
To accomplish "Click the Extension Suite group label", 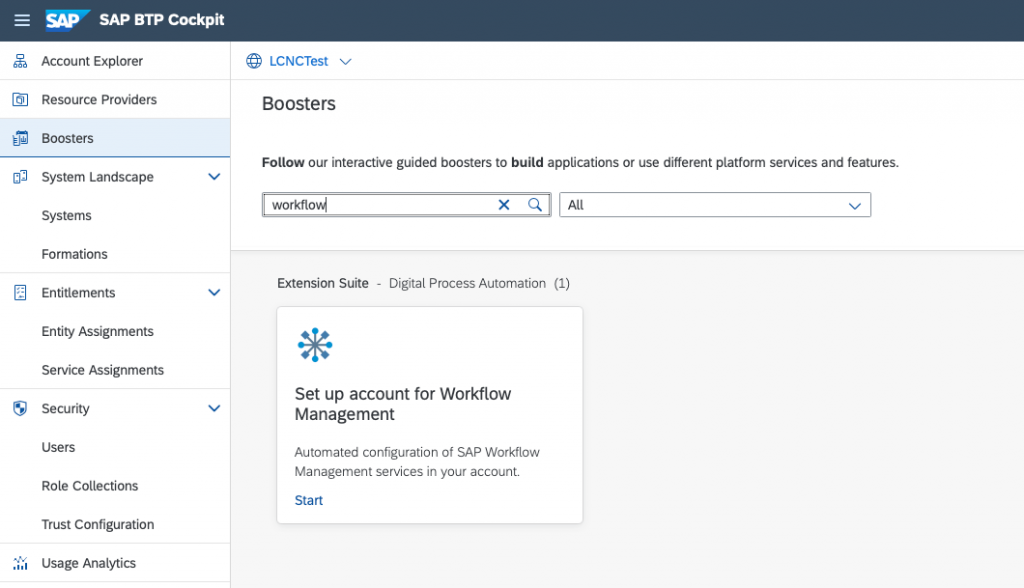I will pos(323,283).
